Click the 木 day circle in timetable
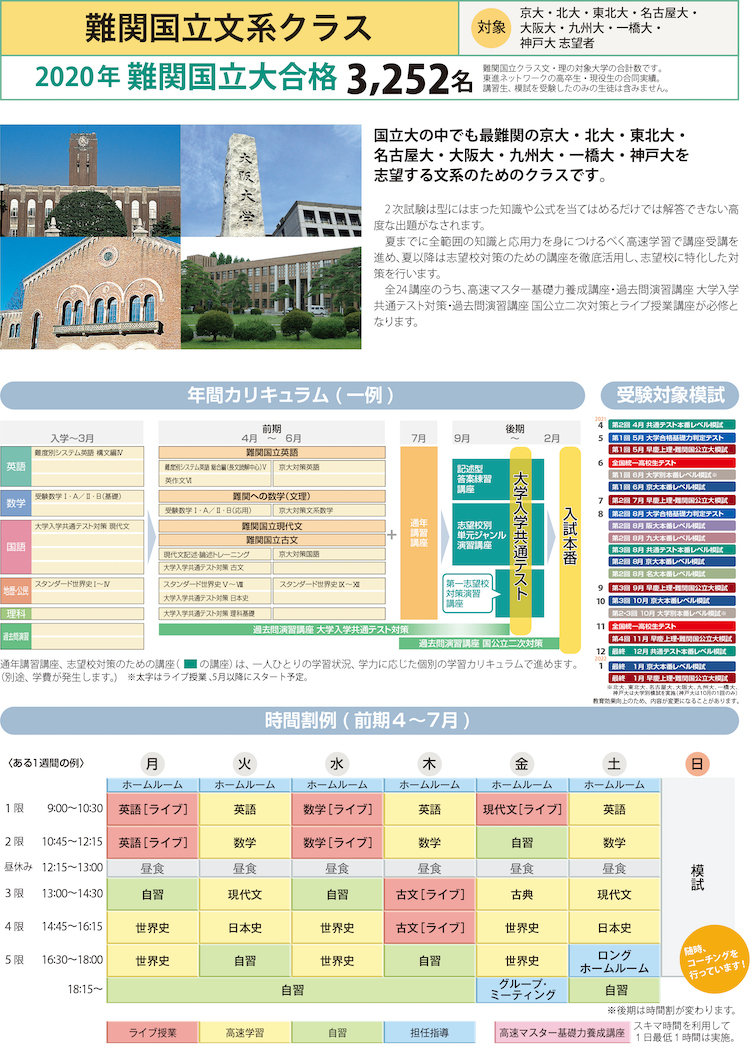 430,763
